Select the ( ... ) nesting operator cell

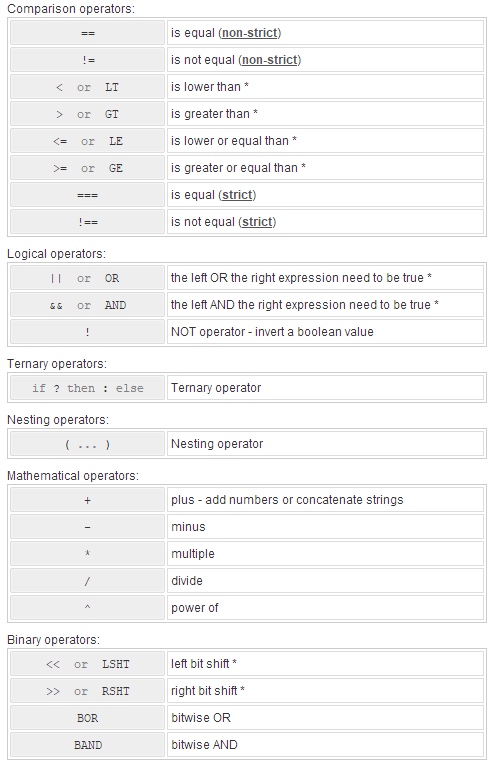point(87,444)
